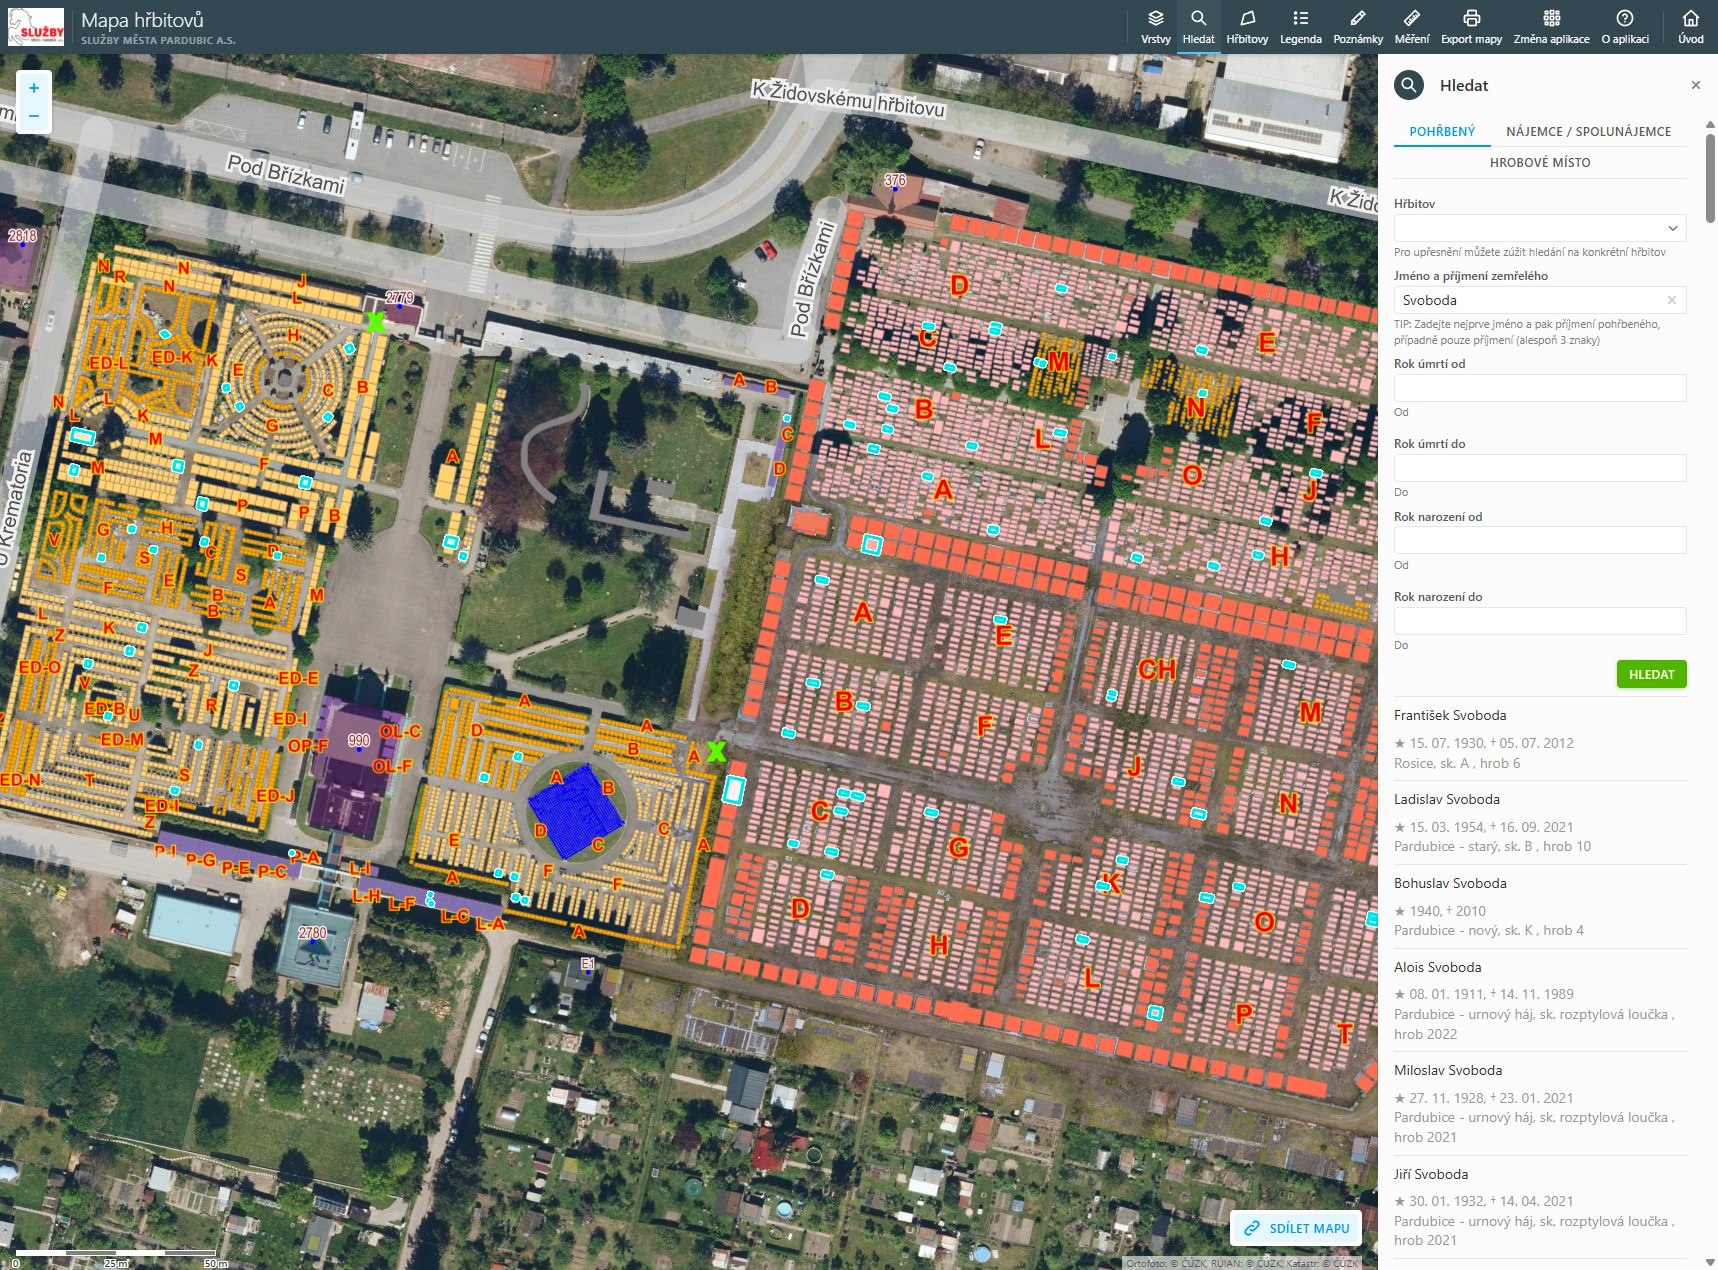1718x1270 pixels.
Task: Select František Svoboda search result
Action: coord(1450,715)
